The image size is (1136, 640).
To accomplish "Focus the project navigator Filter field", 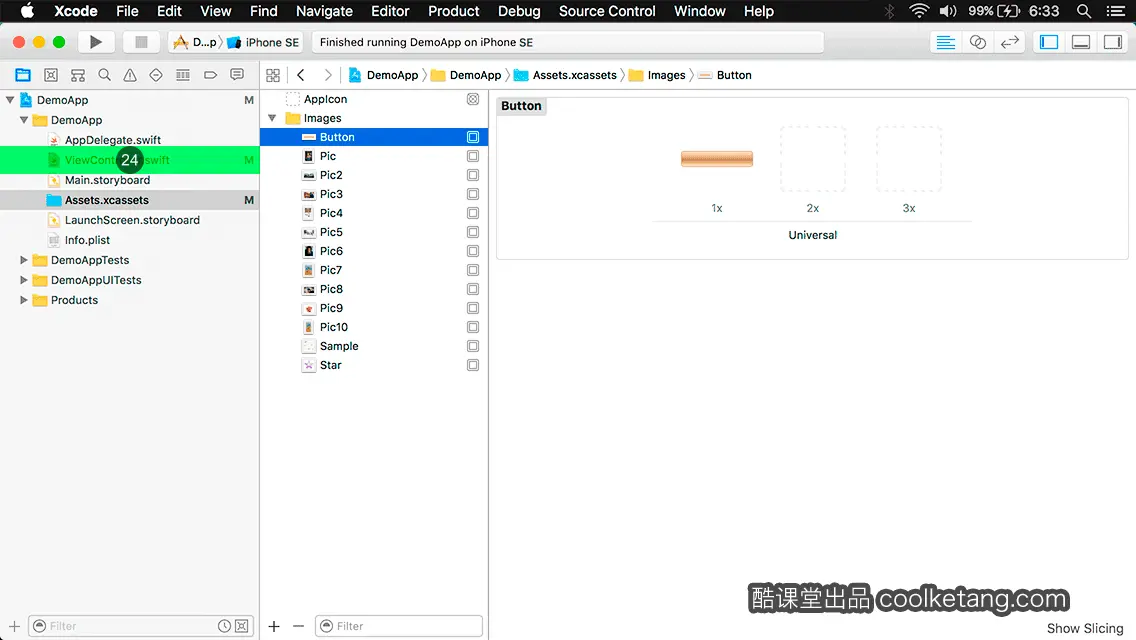I will click(x=140, y=626).
